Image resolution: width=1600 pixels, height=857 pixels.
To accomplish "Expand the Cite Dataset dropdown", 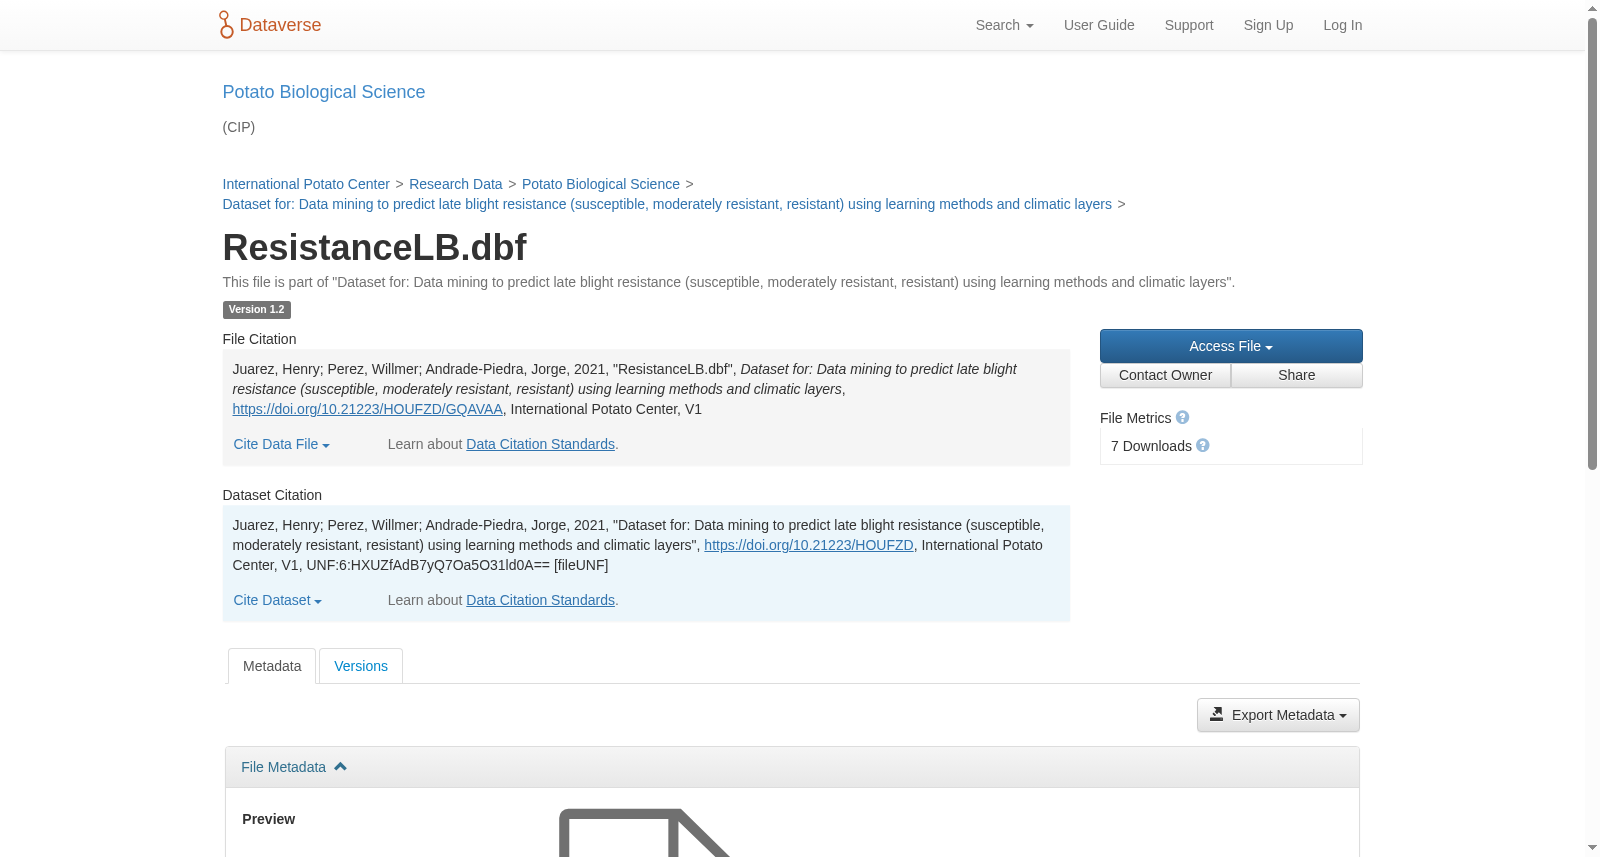I will pos(277,600).
